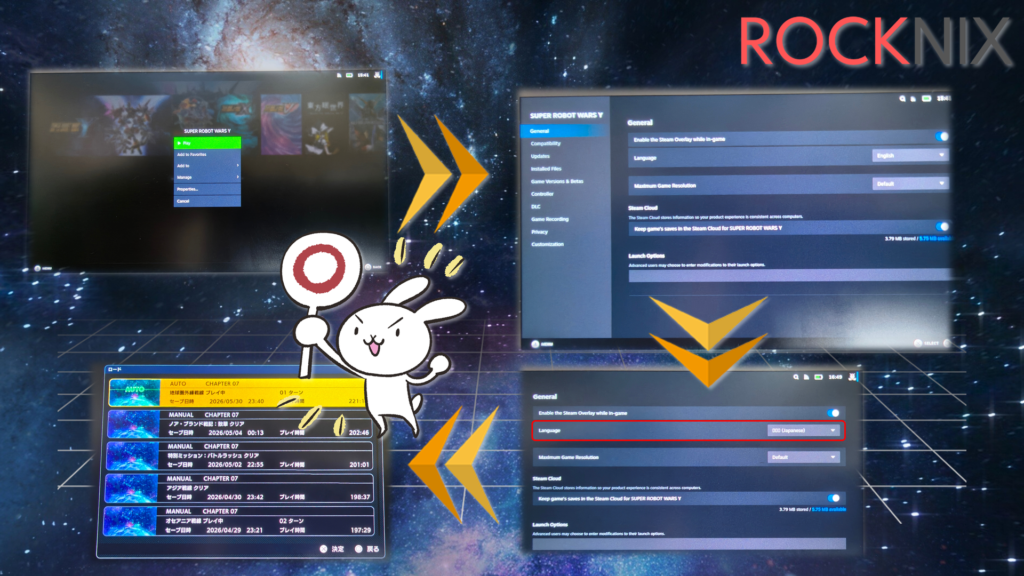
Task: Click the 5.75 MB available cloud storage text
Action: click(x=829, y=509)
